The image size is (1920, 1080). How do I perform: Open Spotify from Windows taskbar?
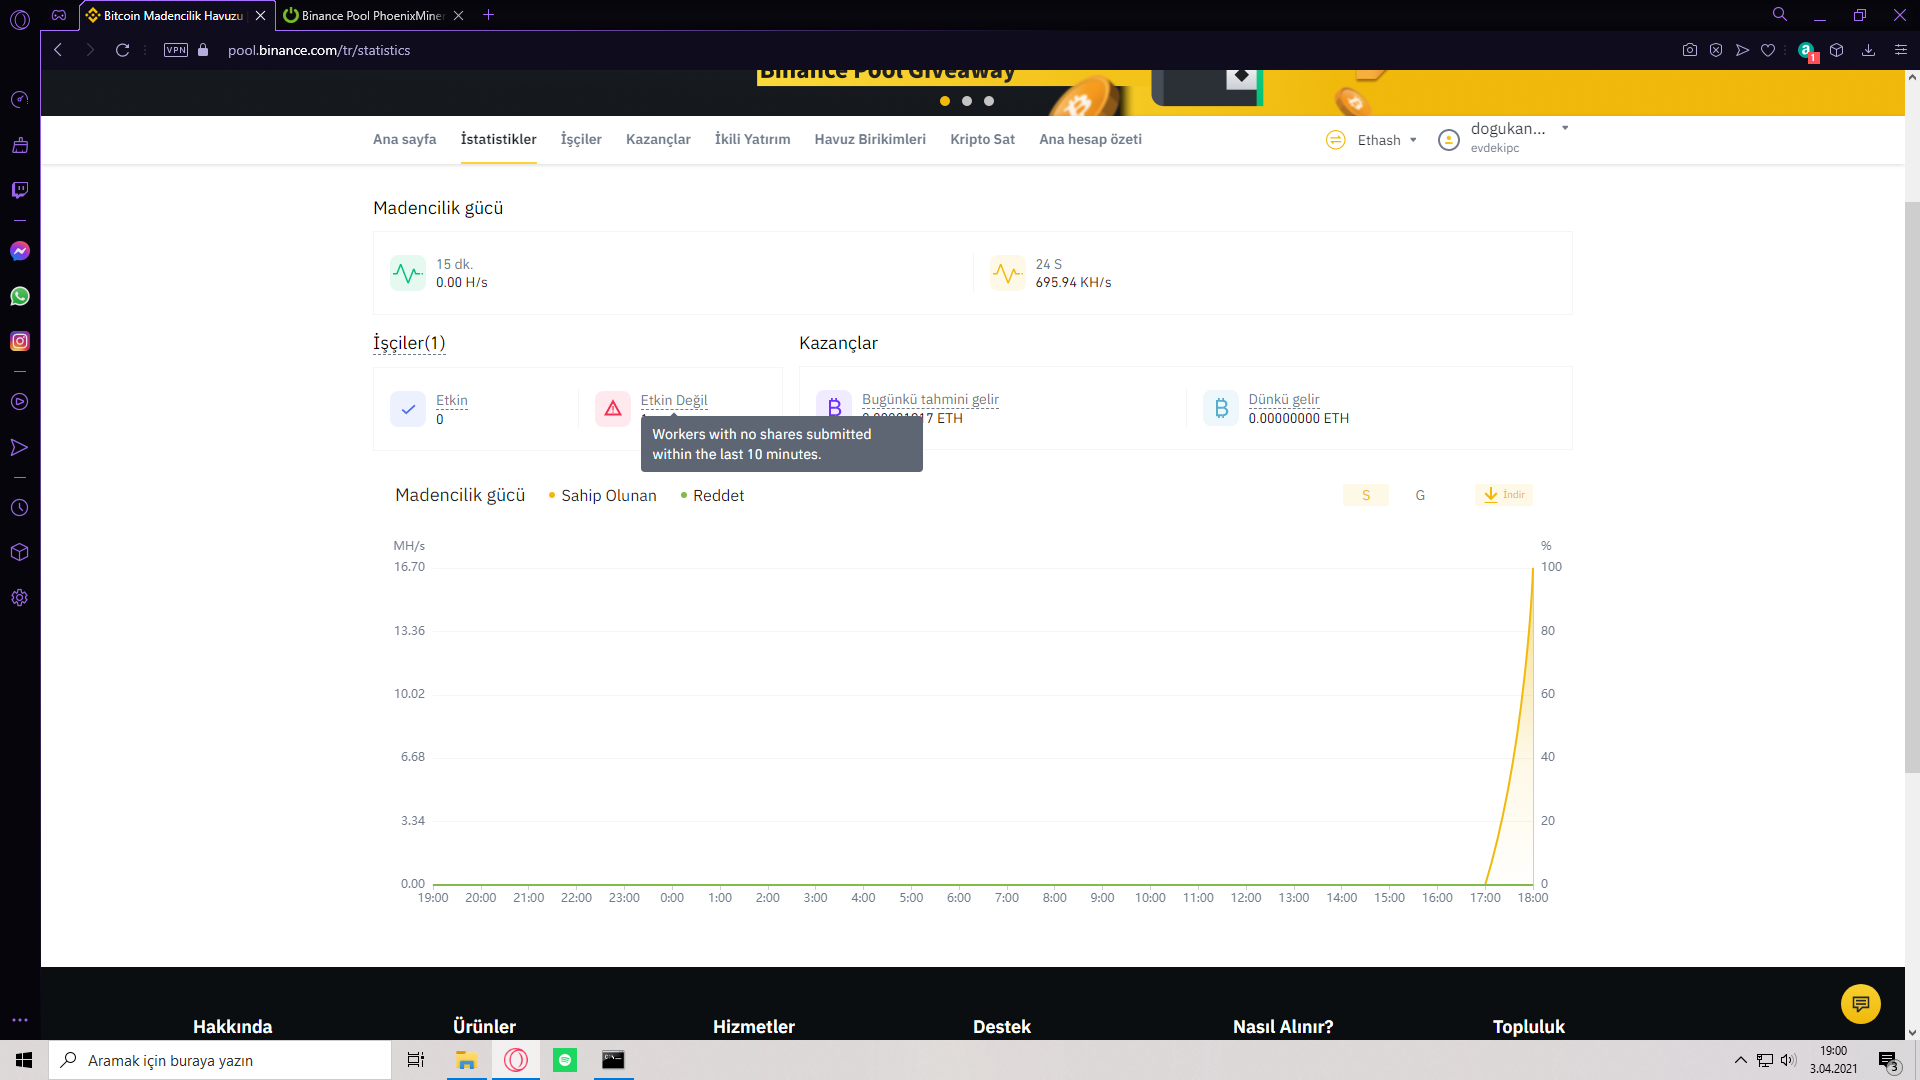(x=565, y=1060)
